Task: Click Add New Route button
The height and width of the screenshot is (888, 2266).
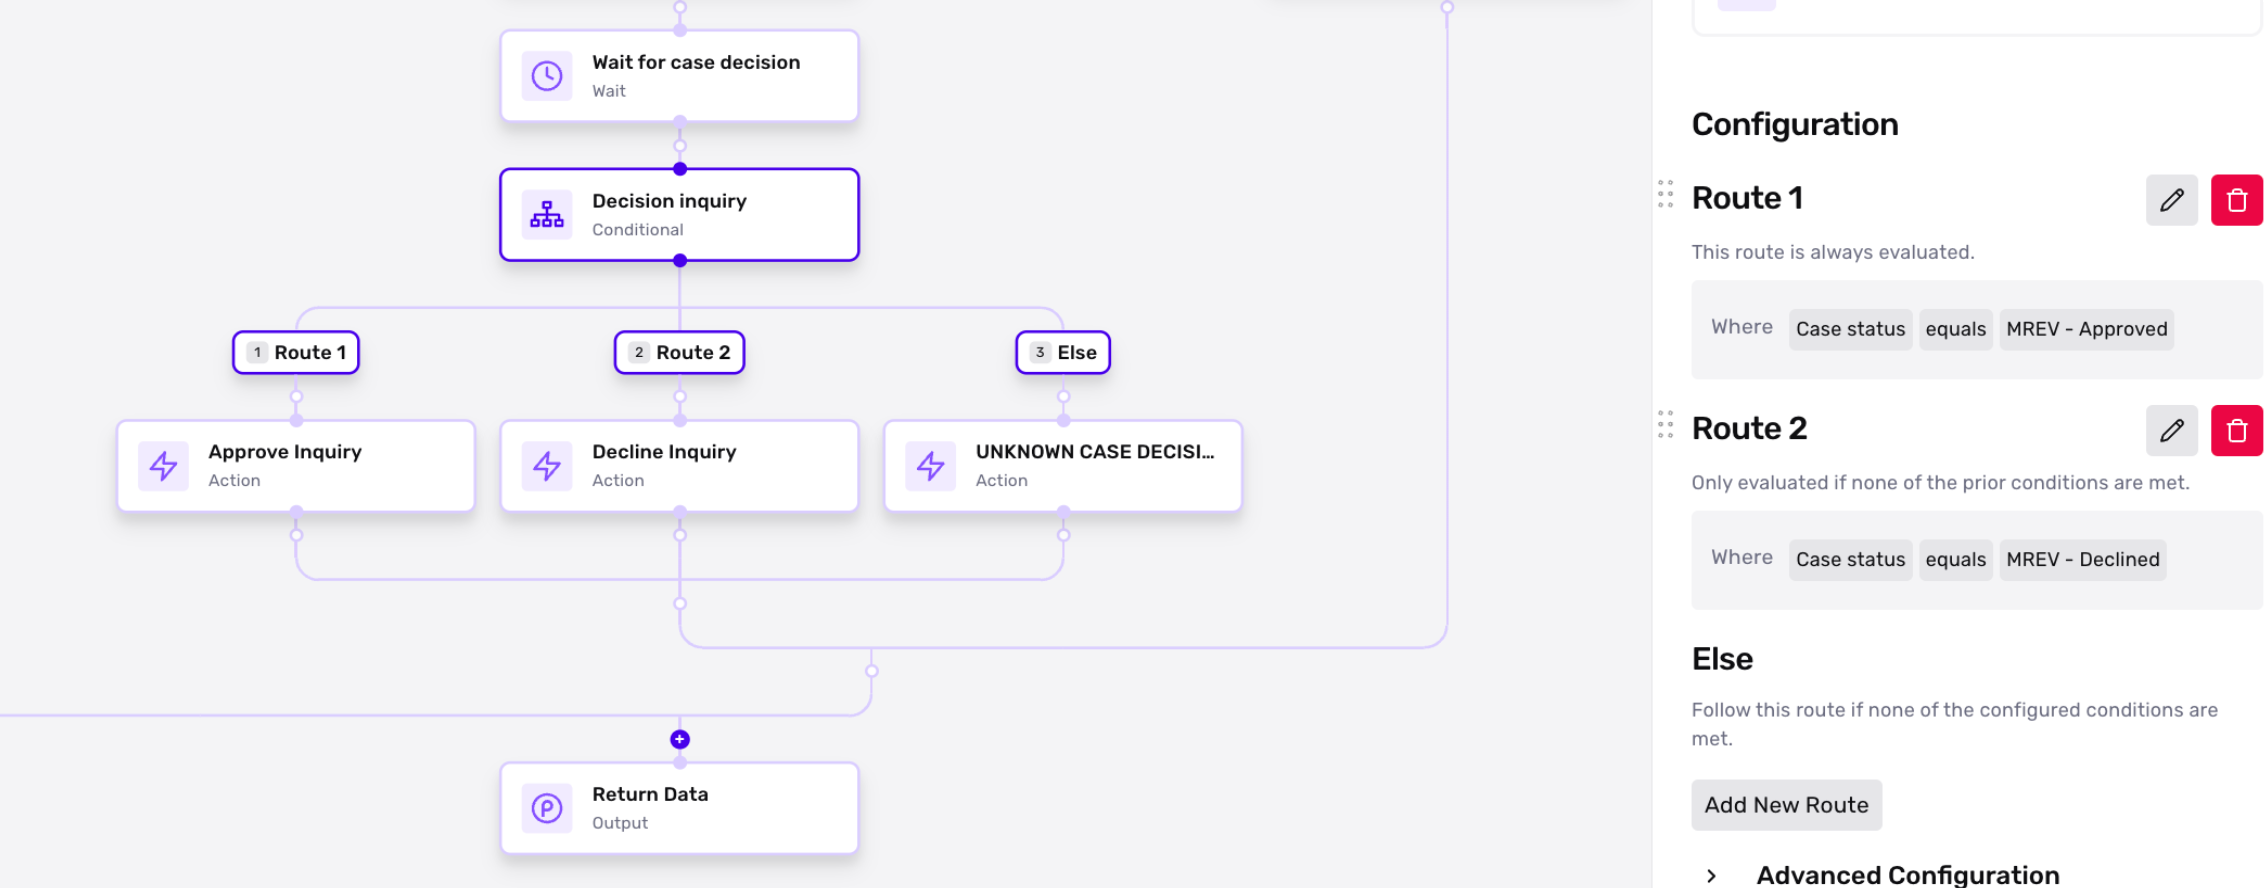Action: [x=1786, y=805]
